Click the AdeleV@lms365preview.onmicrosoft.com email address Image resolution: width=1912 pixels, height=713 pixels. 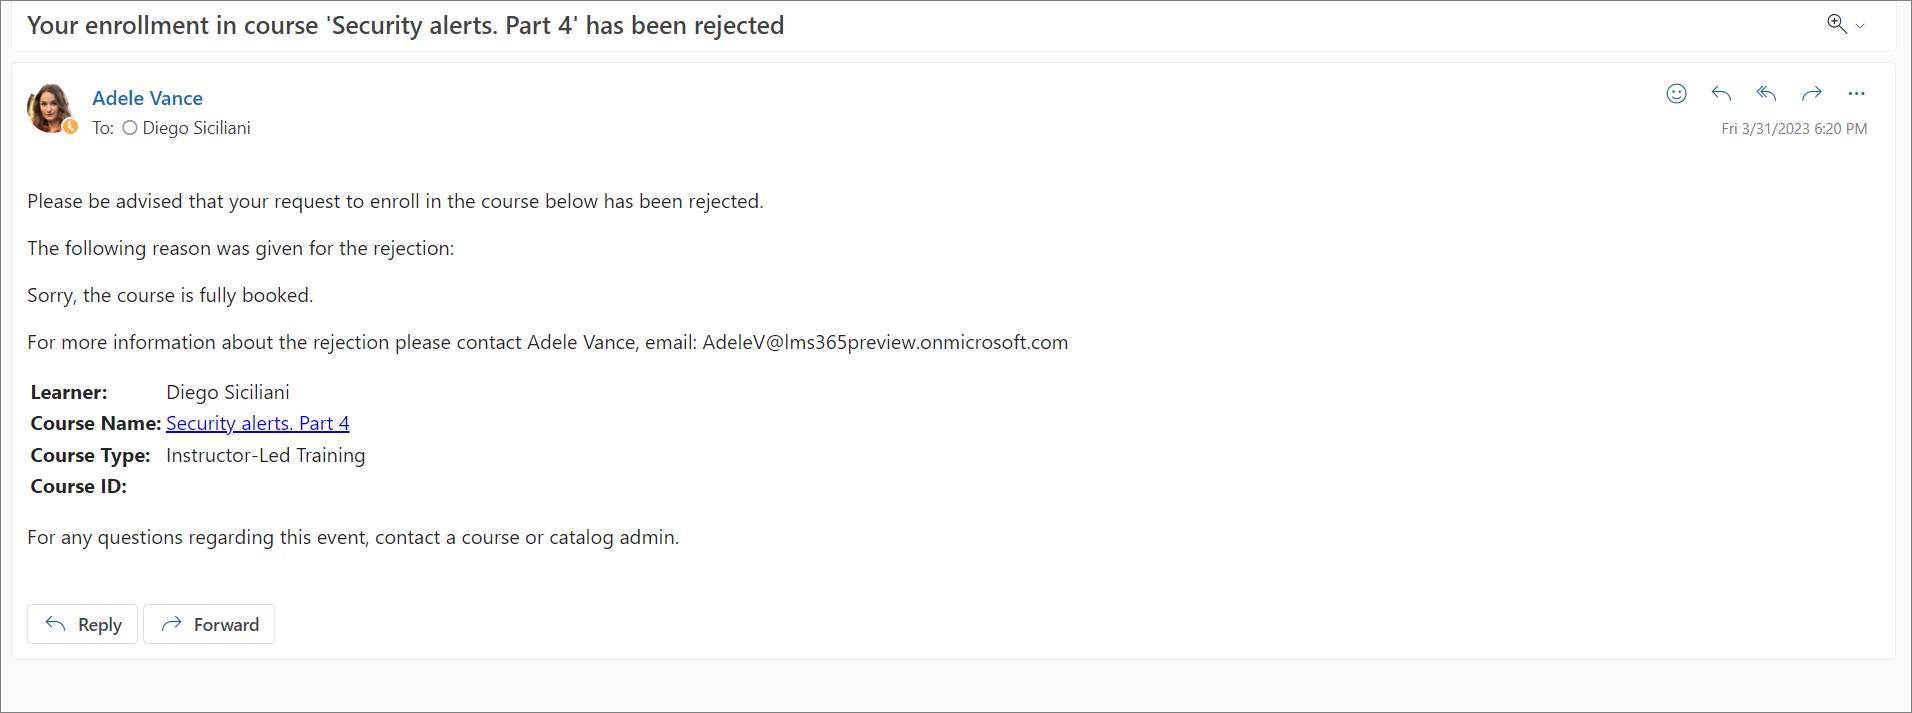click(x=885, y=342)
